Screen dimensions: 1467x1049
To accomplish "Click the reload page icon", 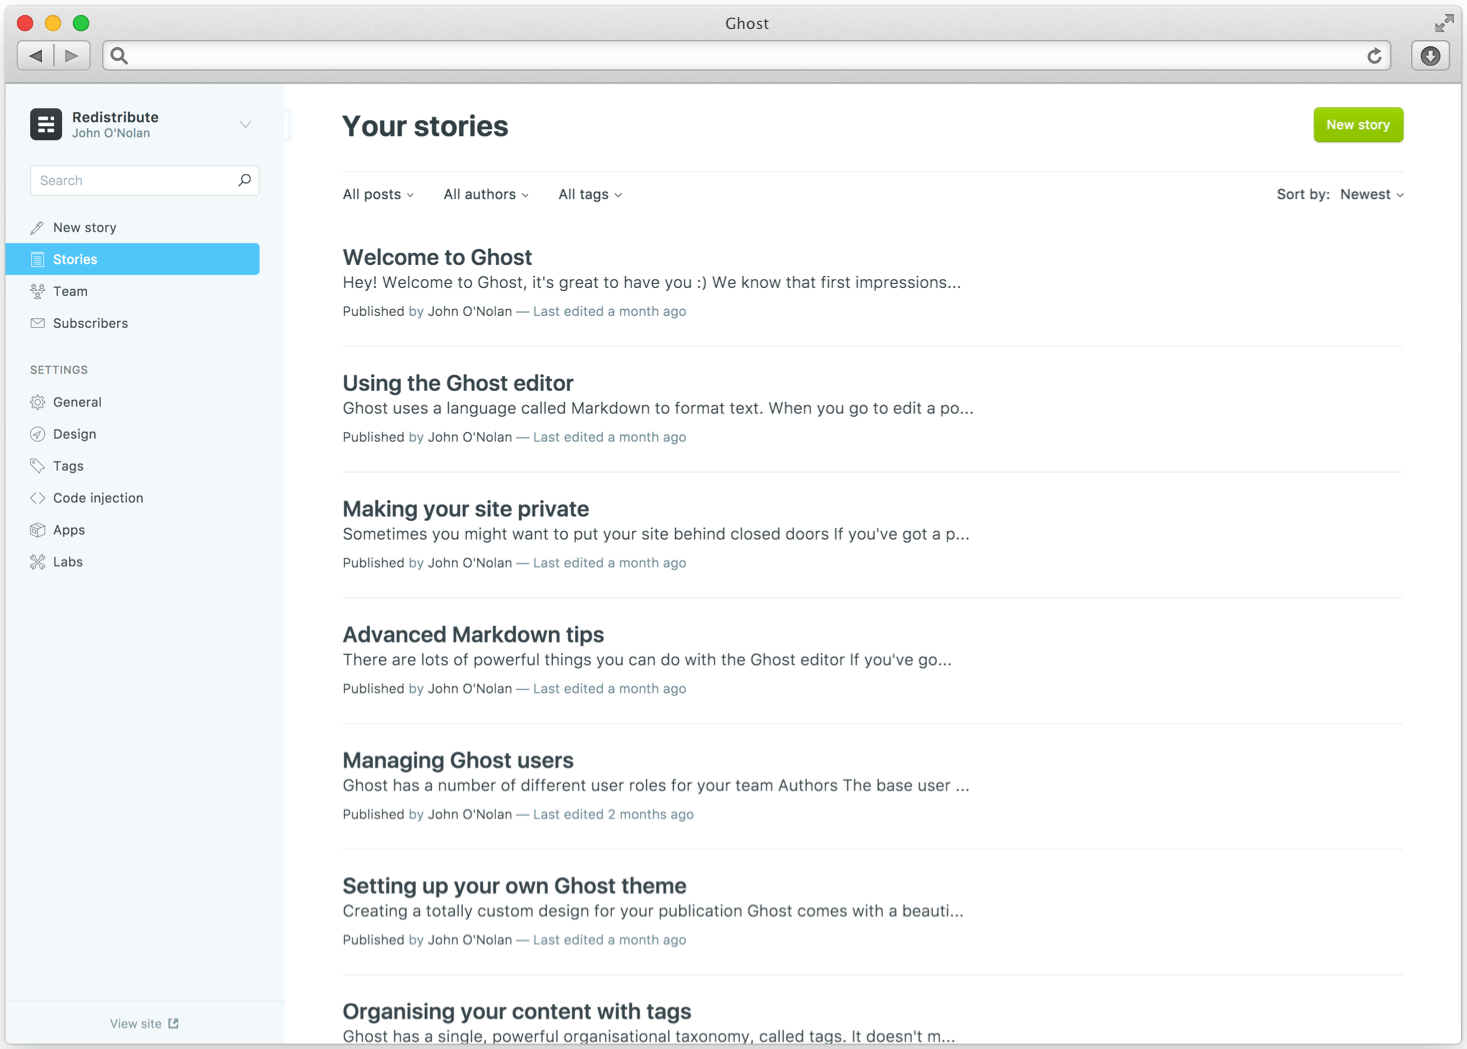I will point(1375,56).
